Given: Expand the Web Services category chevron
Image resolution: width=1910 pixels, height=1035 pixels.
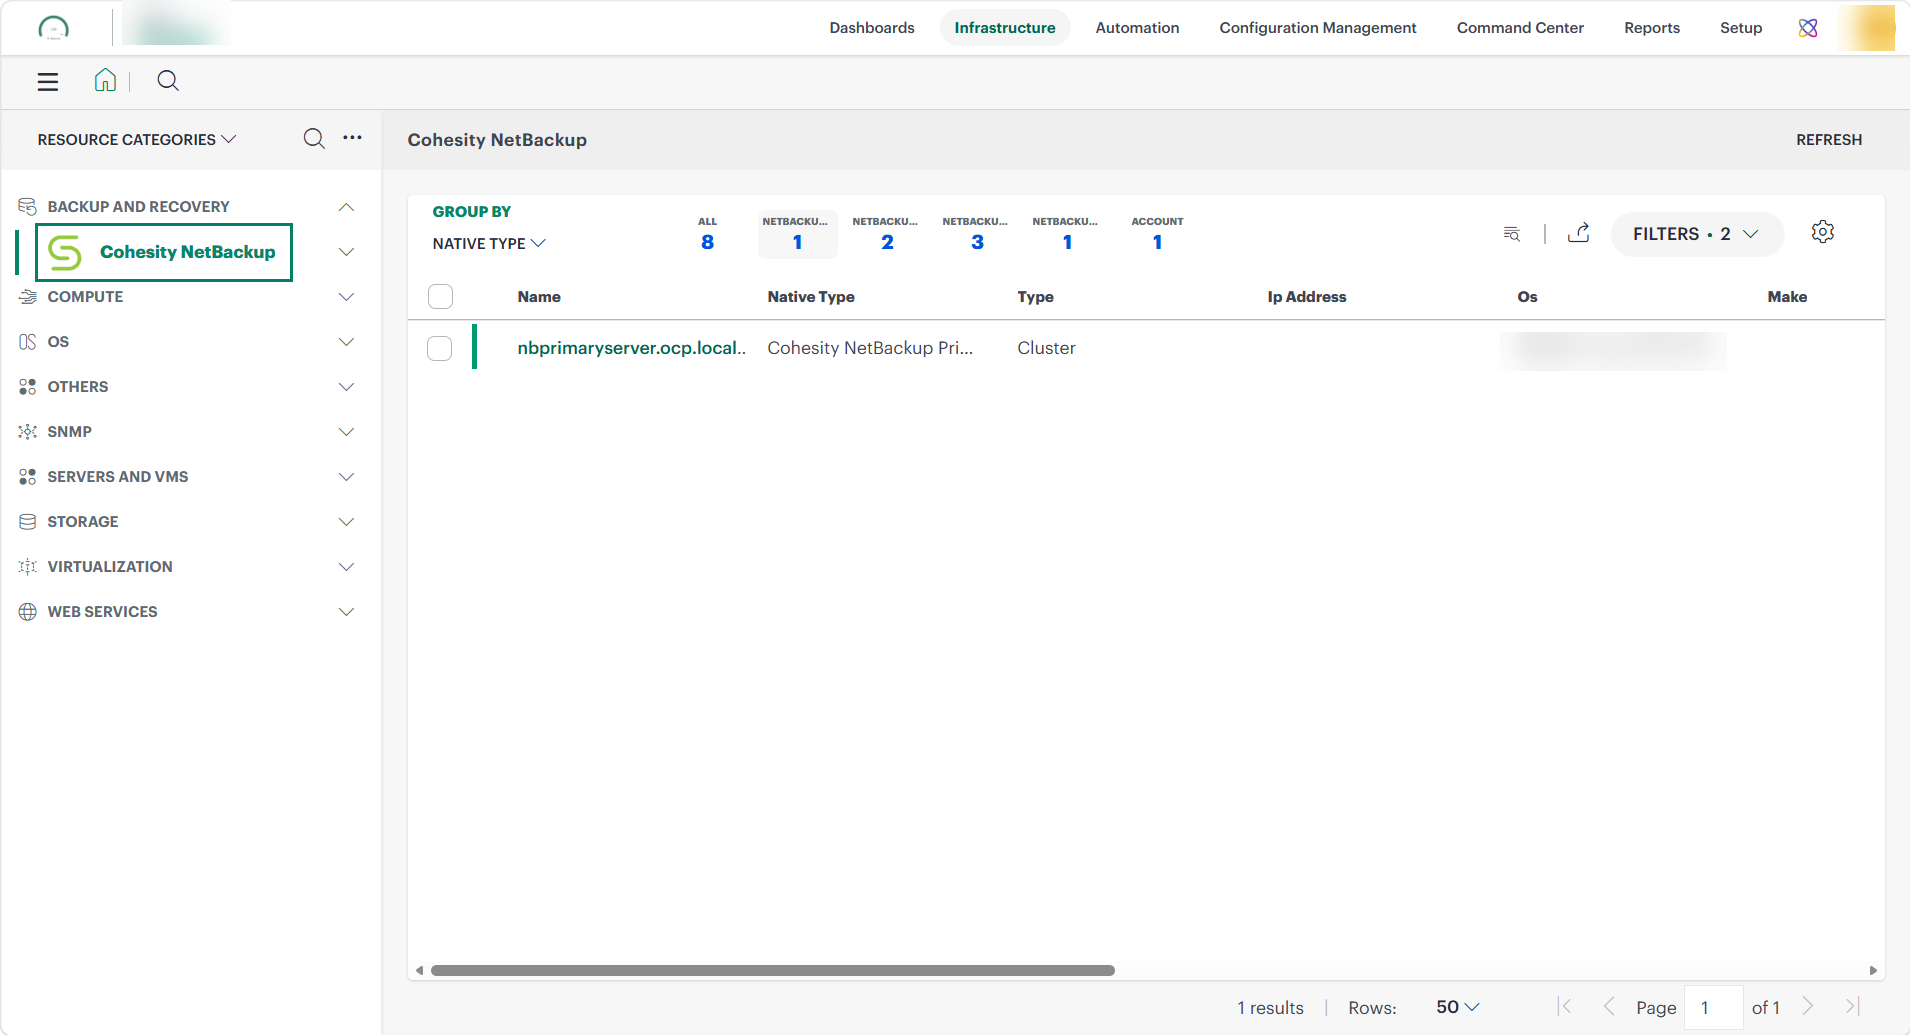Looking at the screenshot, I should (346, 612).
